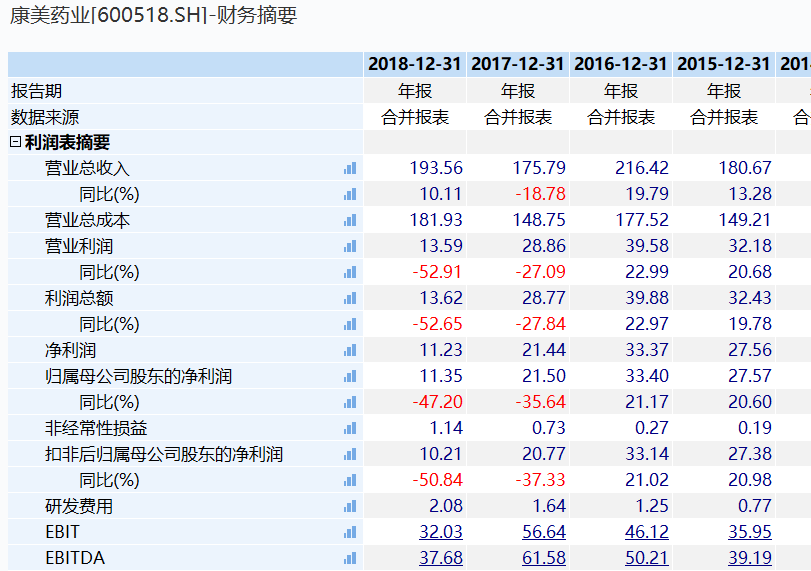Select 2018 营业总收入 value 193.56
The image size is (811, 571).
coord(436,168)
